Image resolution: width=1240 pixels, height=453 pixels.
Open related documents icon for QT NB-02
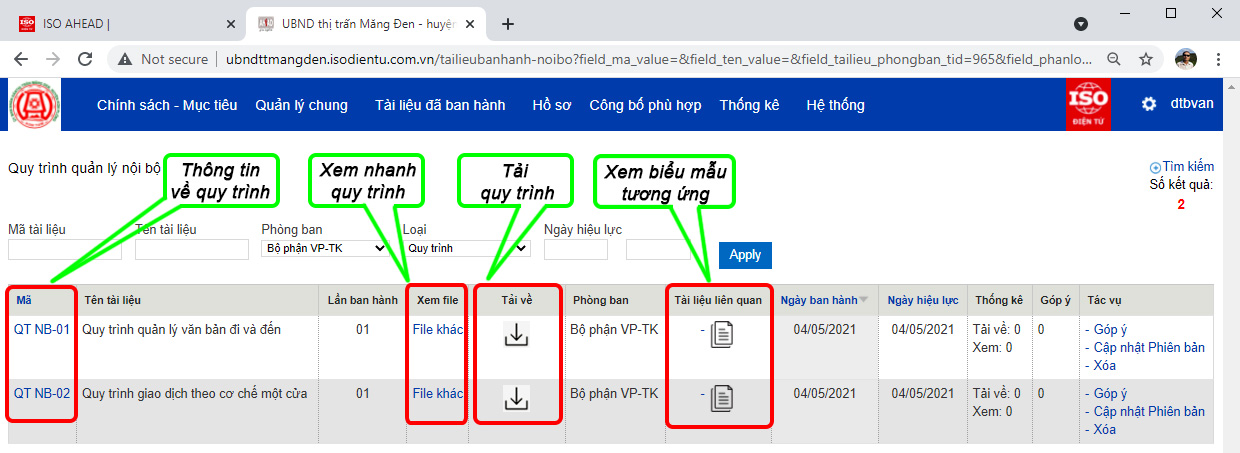(722, 399)
